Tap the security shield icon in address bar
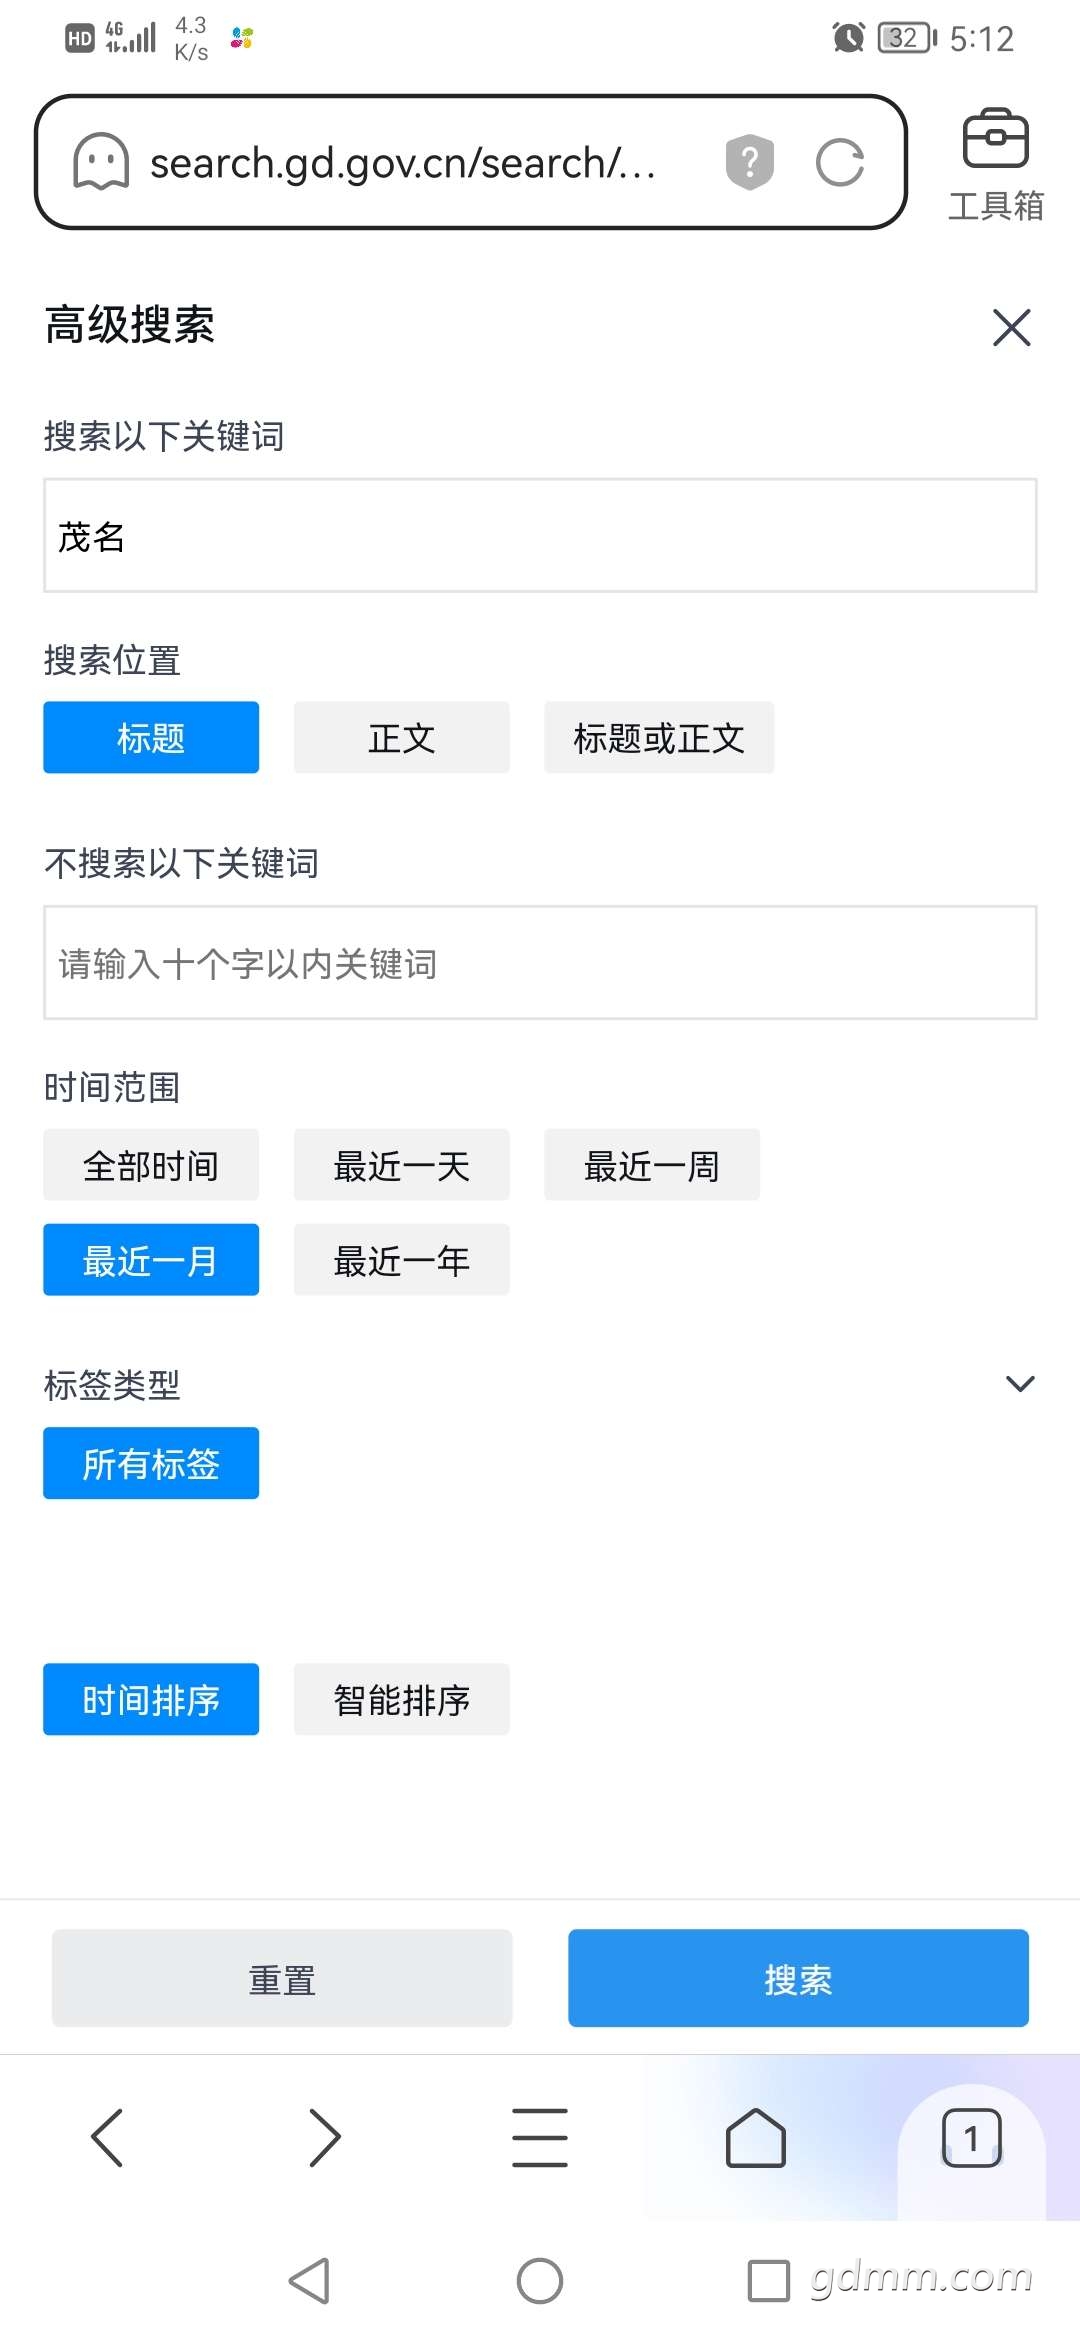1080x2340 pixels. point(750,161)
